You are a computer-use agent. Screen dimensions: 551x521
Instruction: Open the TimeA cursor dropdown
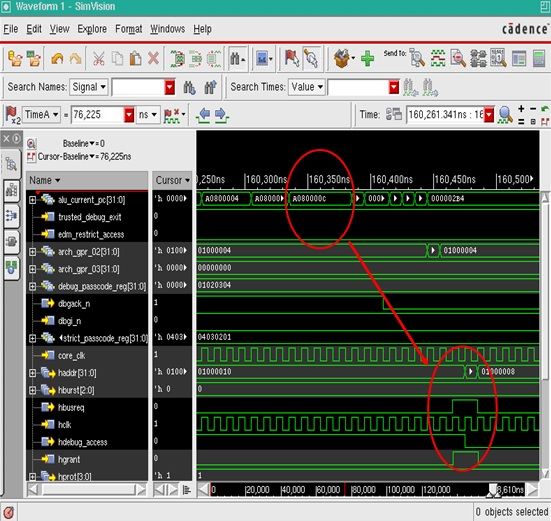[41, 115]
